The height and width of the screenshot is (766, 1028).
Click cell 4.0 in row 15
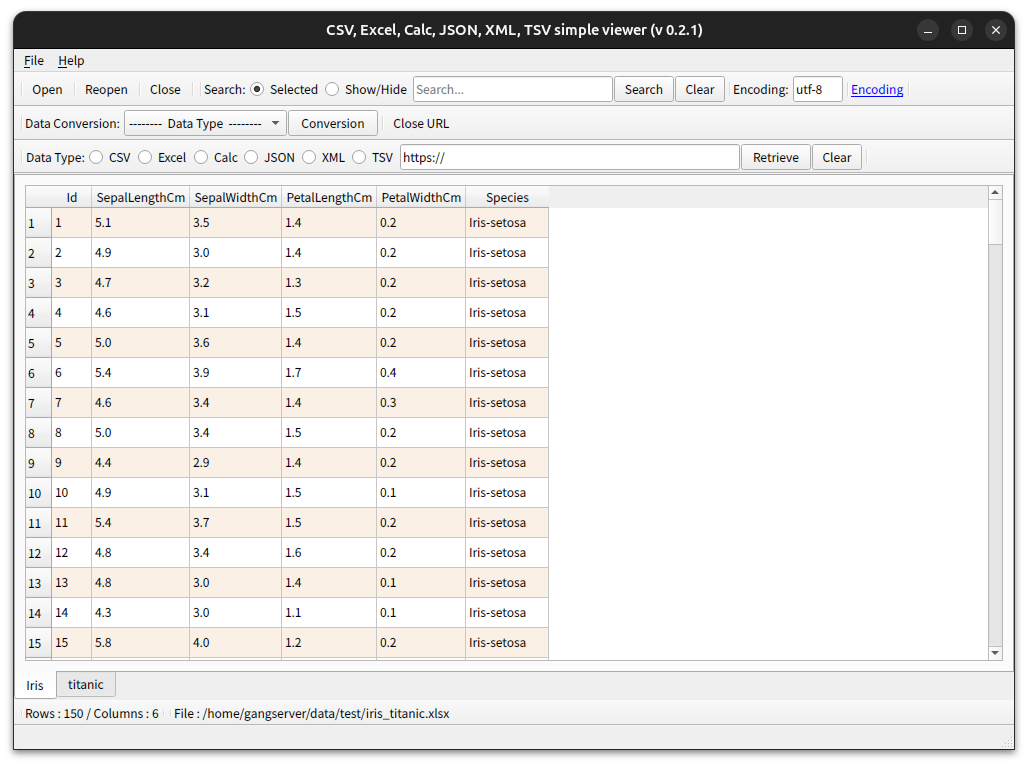(x=236, y=643)
